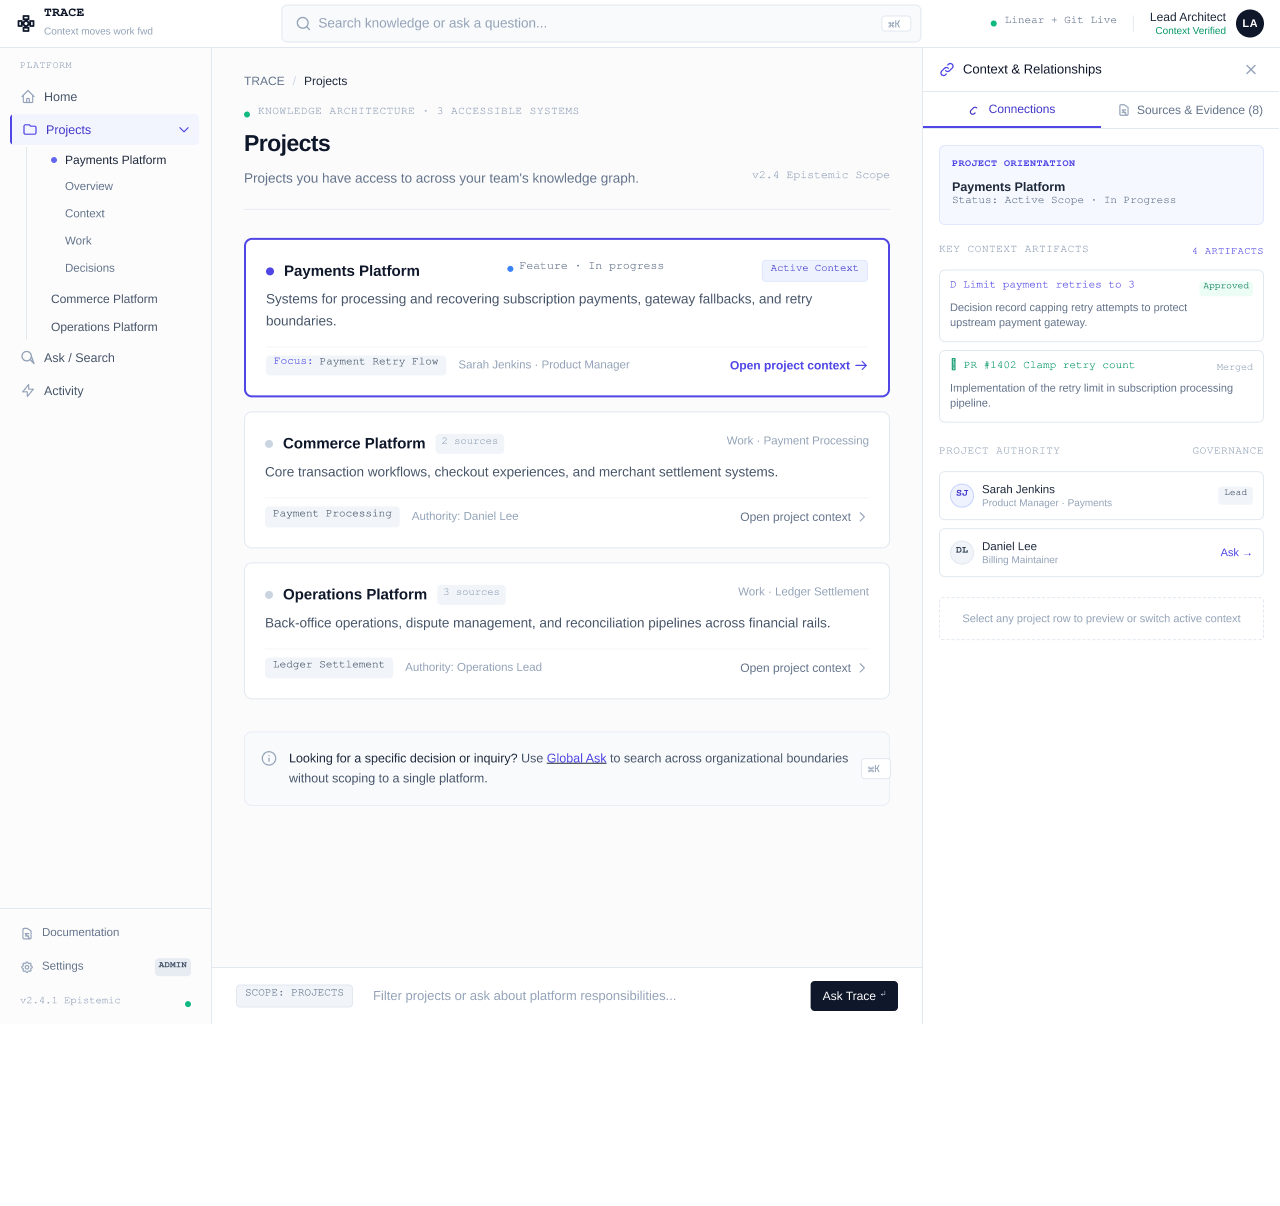The image size is (1280, 1206).
Task: Click the TRACE logo icon
Action: 26,23
